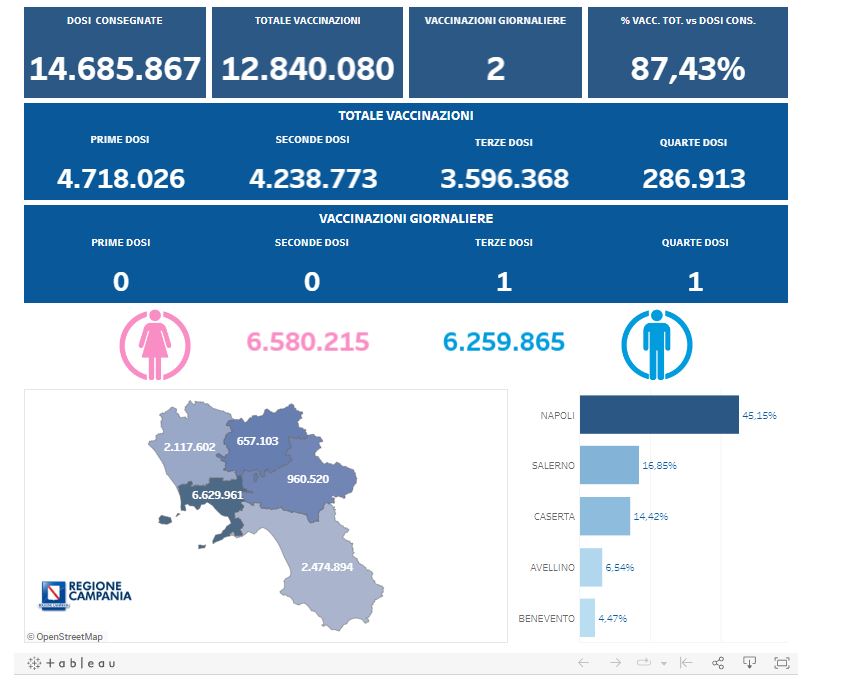Click the replay animation icon
852x682 pixels.
(x=644, y=663)
